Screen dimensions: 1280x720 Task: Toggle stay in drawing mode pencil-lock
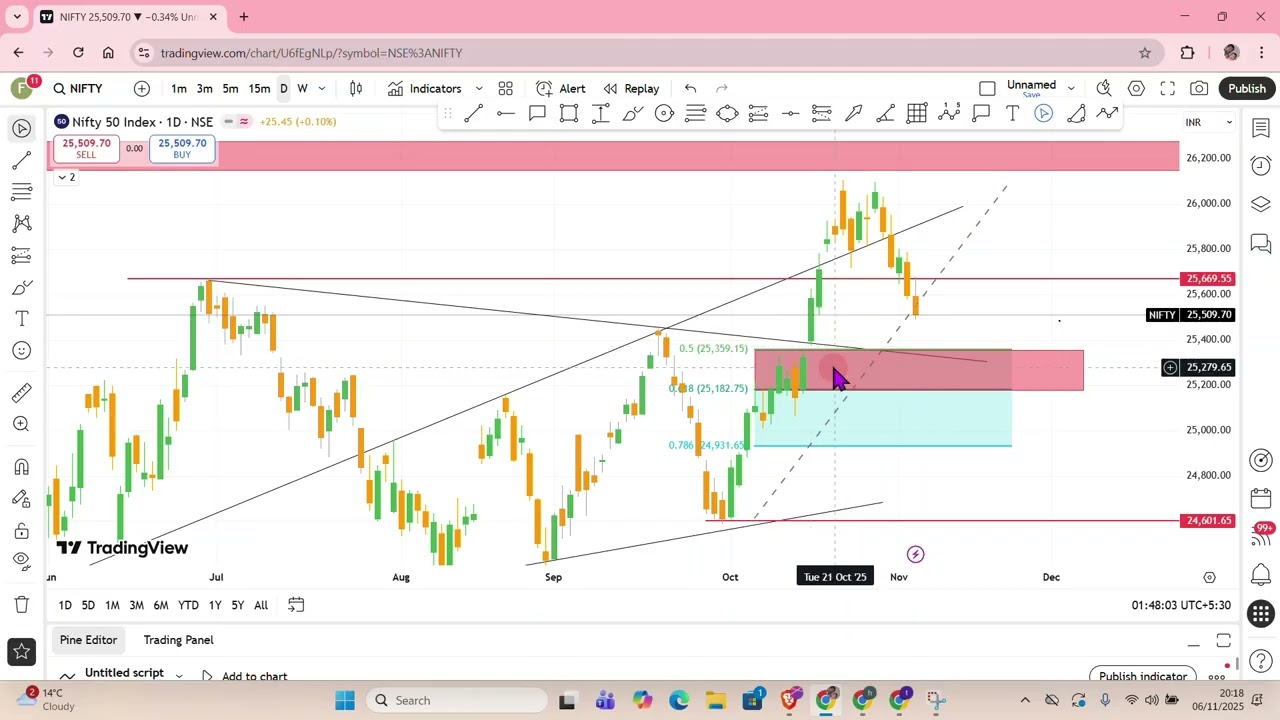(22, 498)
